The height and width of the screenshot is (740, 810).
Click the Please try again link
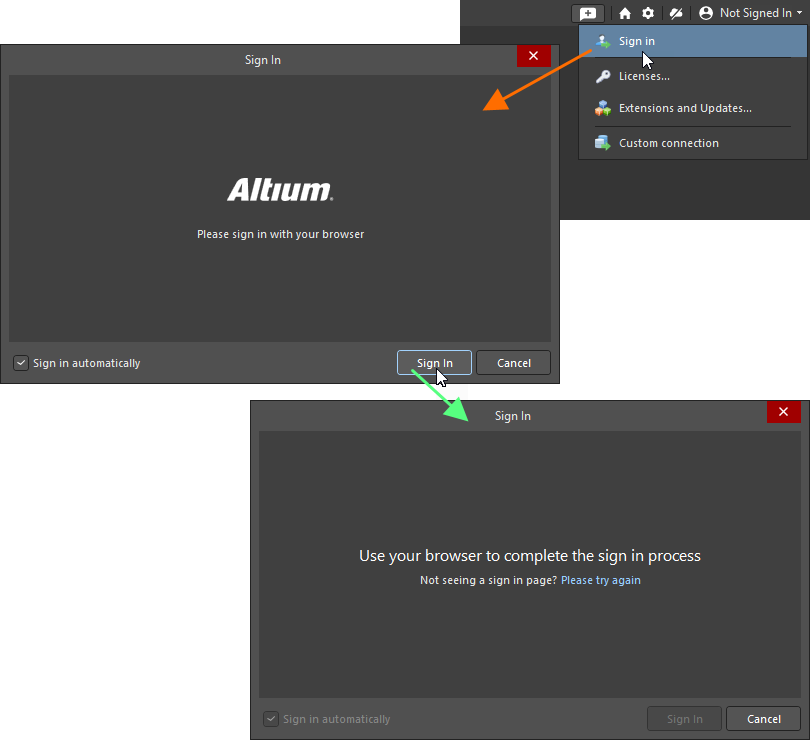(x=601, y=580)
